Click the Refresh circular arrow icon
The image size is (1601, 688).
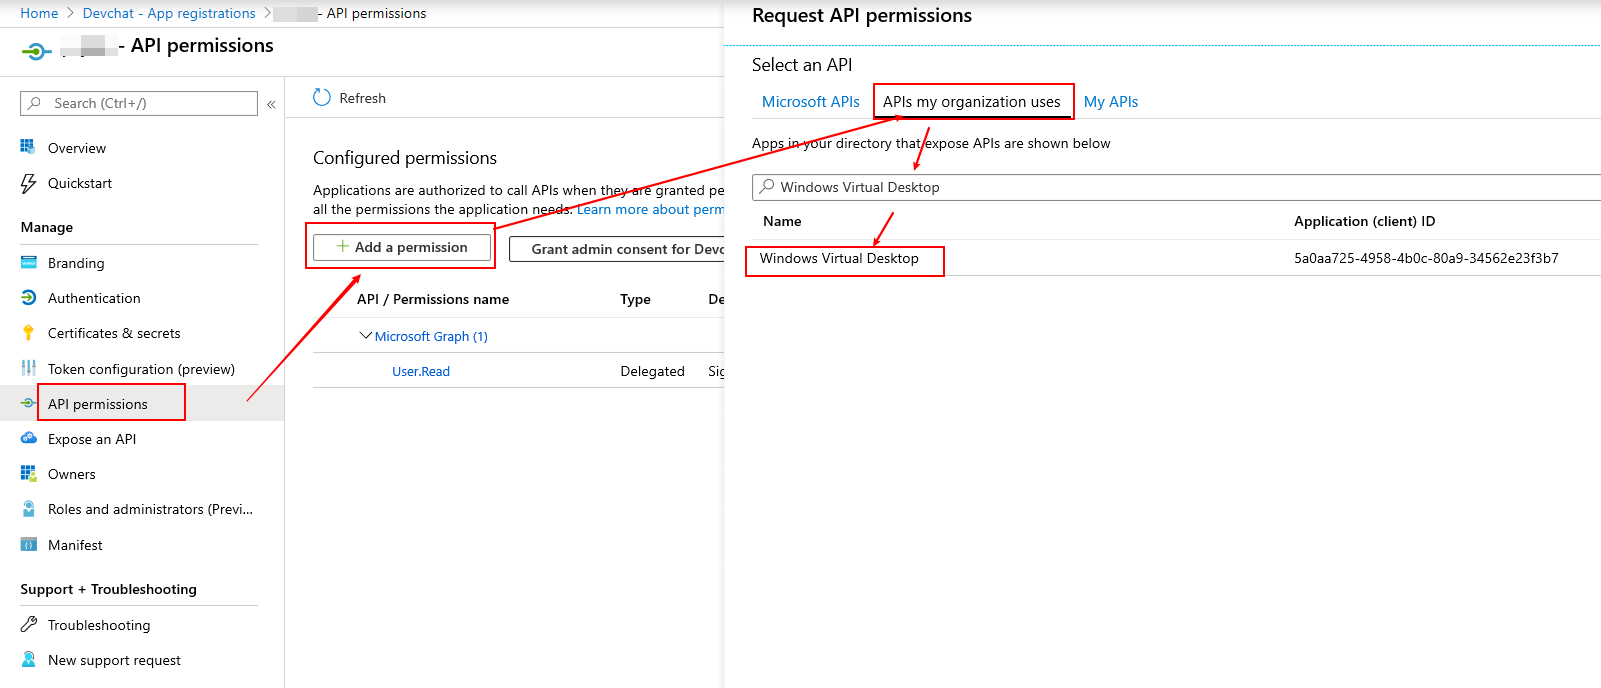tap(322, 97)
